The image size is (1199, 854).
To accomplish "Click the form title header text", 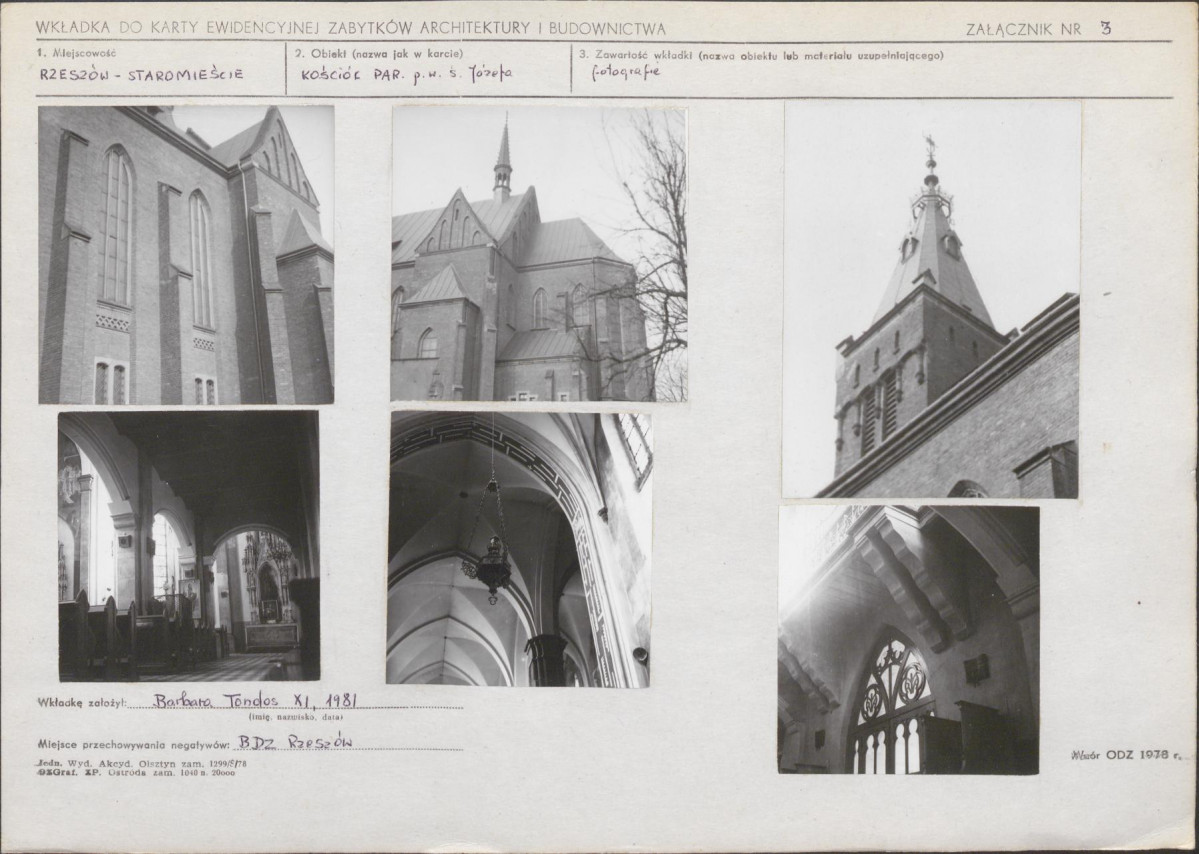I will [350, 28].
